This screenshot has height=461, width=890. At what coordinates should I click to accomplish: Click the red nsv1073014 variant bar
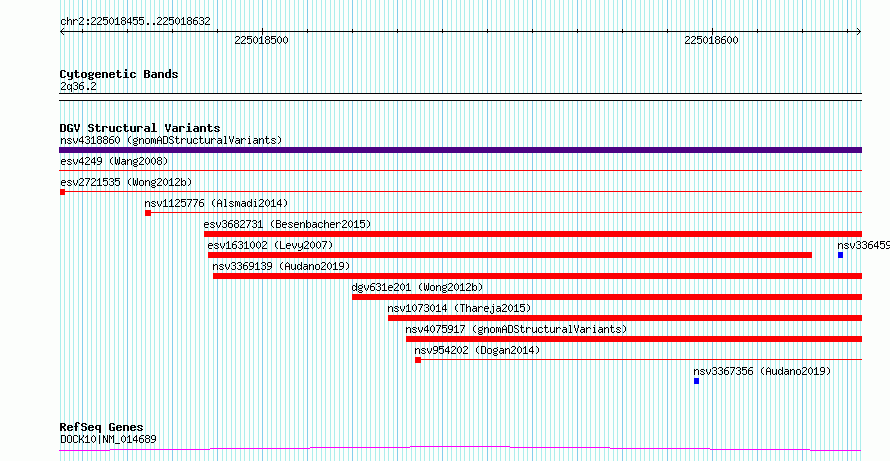(625, 318)
